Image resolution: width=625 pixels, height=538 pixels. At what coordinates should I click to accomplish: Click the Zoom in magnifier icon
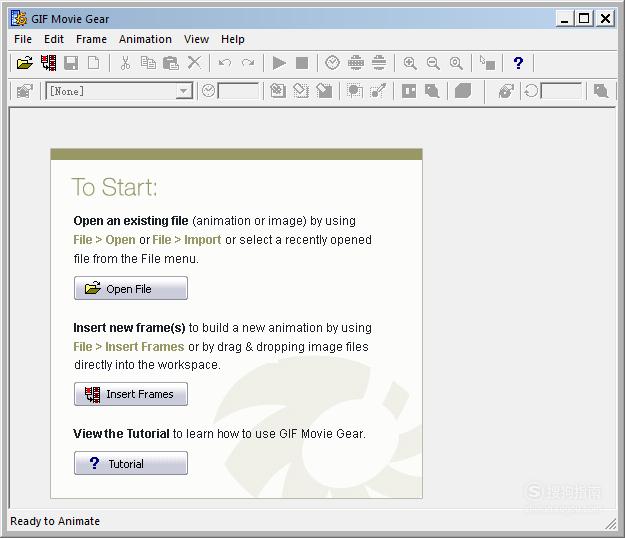point(410,63)
